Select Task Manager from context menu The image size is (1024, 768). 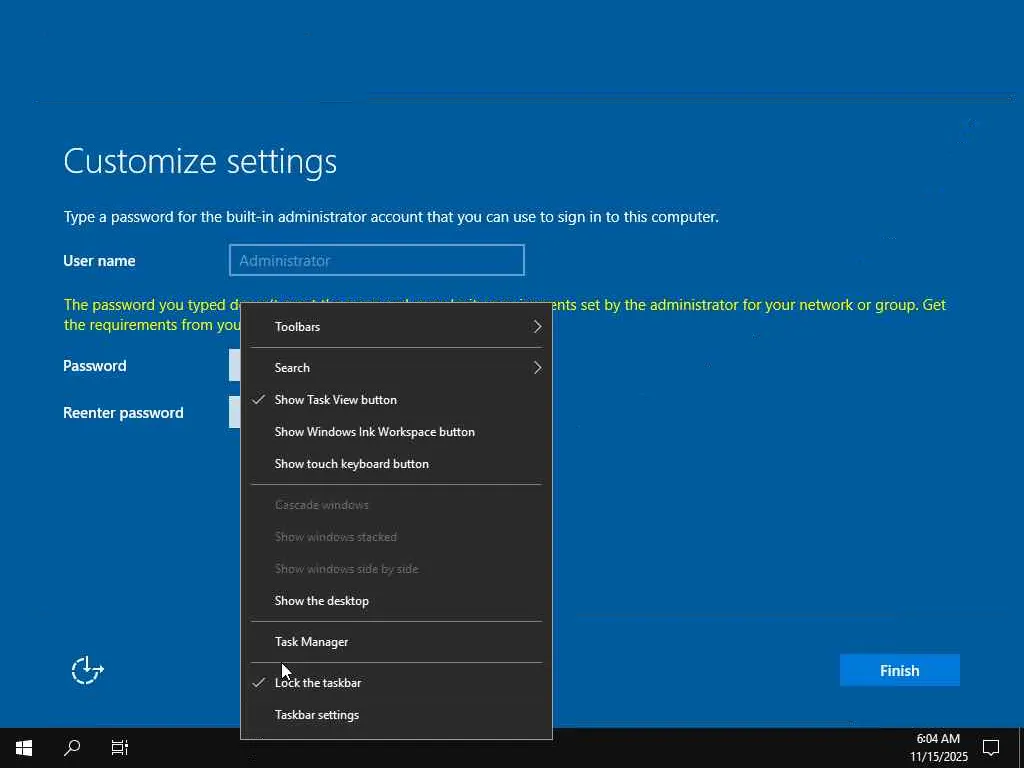[312, 642]
